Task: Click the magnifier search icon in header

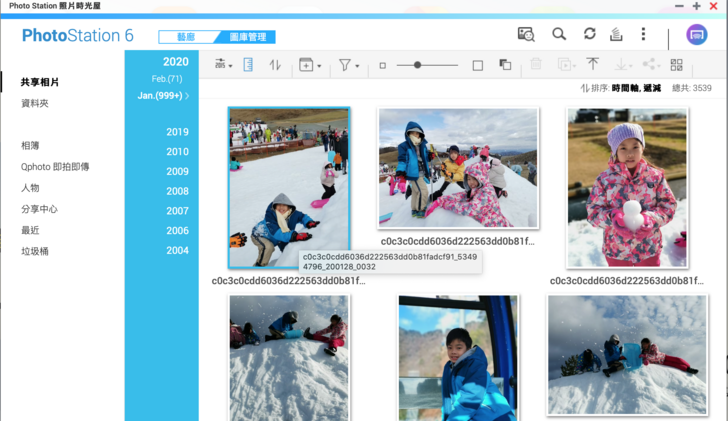Action: pos(559,34)
